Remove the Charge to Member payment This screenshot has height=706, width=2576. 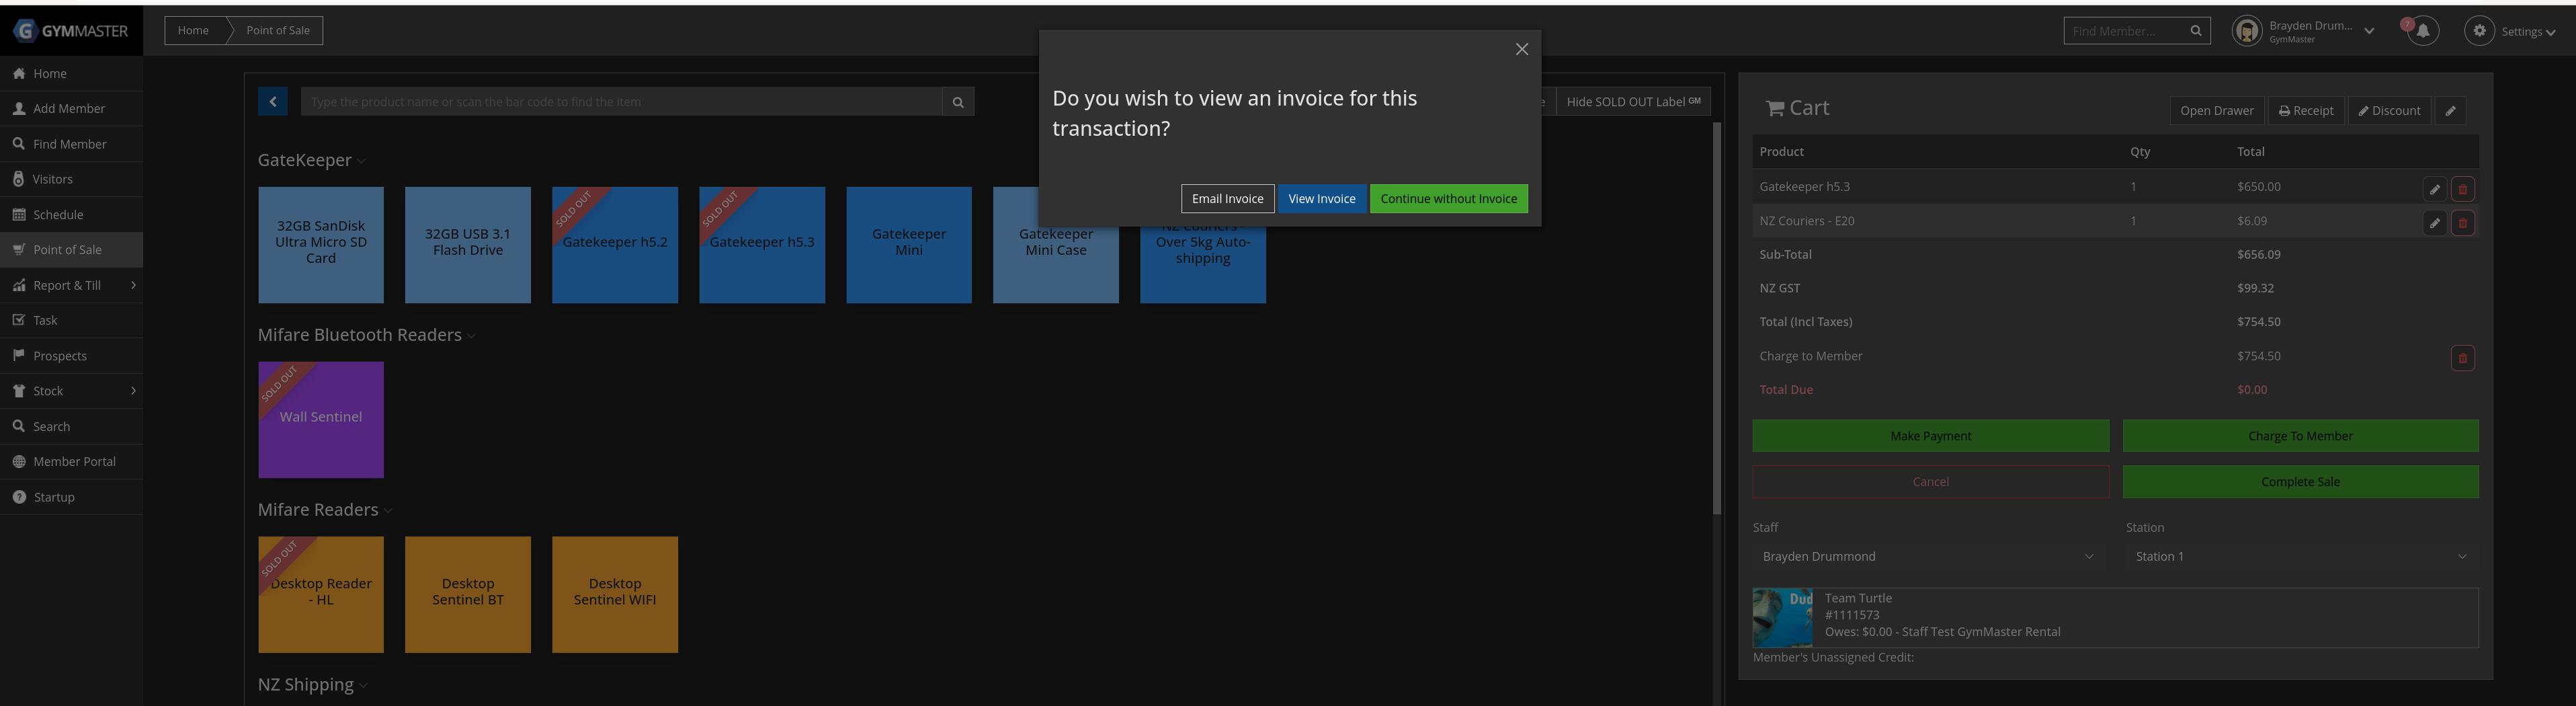pyautogui.click(x=2462, y=358)
